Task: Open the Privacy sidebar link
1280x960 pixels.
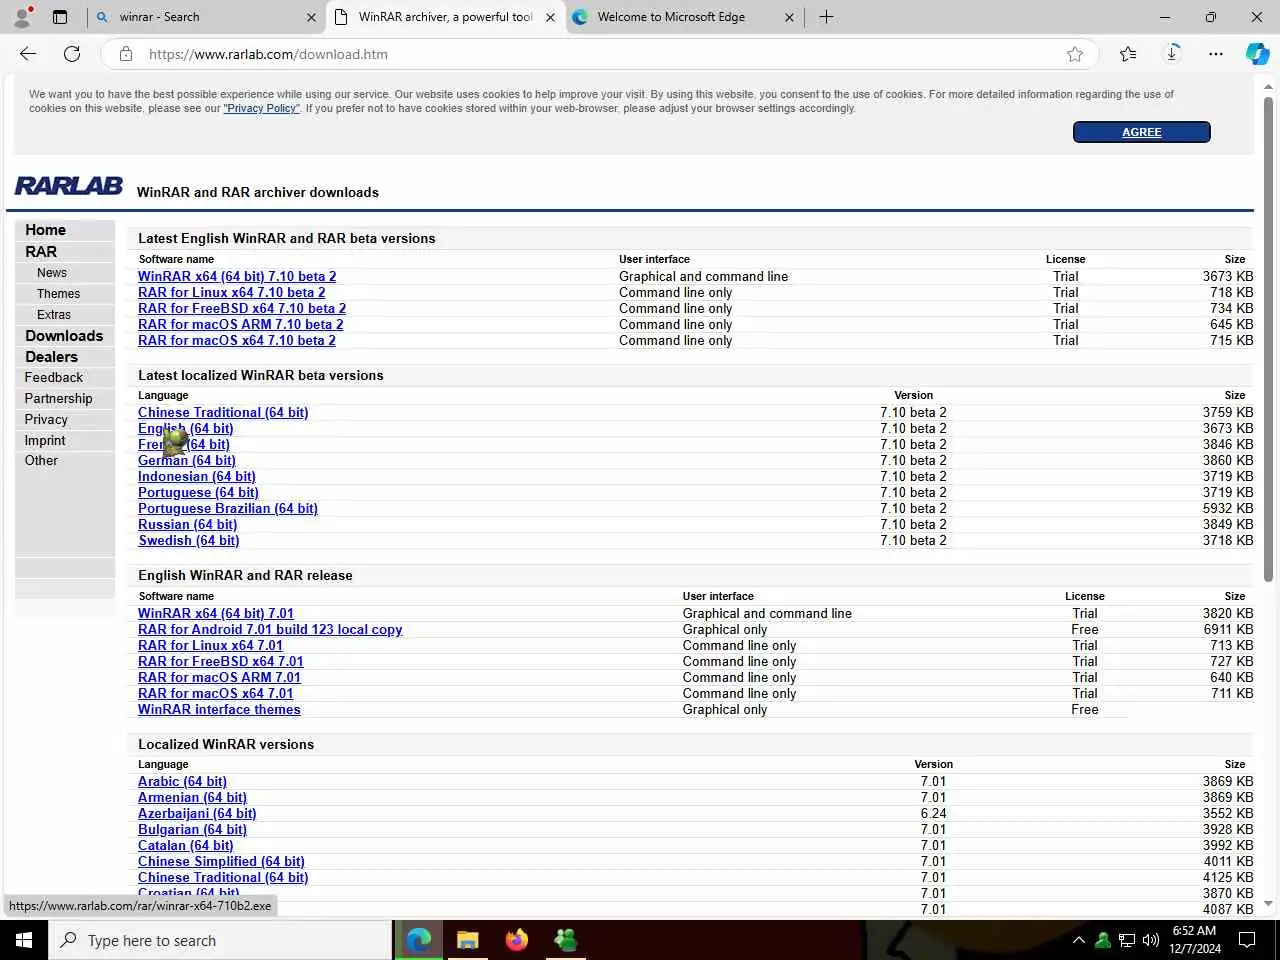Action: click(46, 420)
